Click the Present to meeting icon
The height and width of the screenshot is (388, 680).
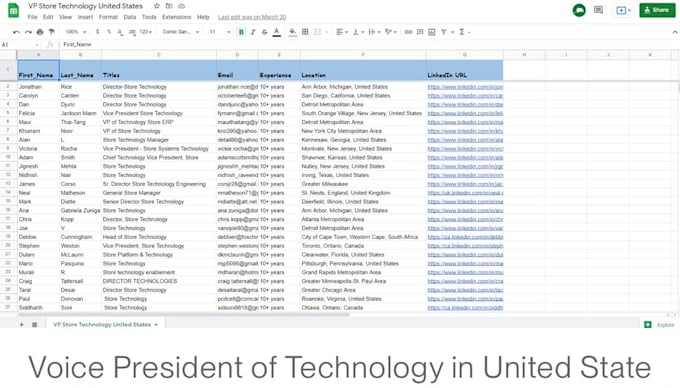pos(623,10)
